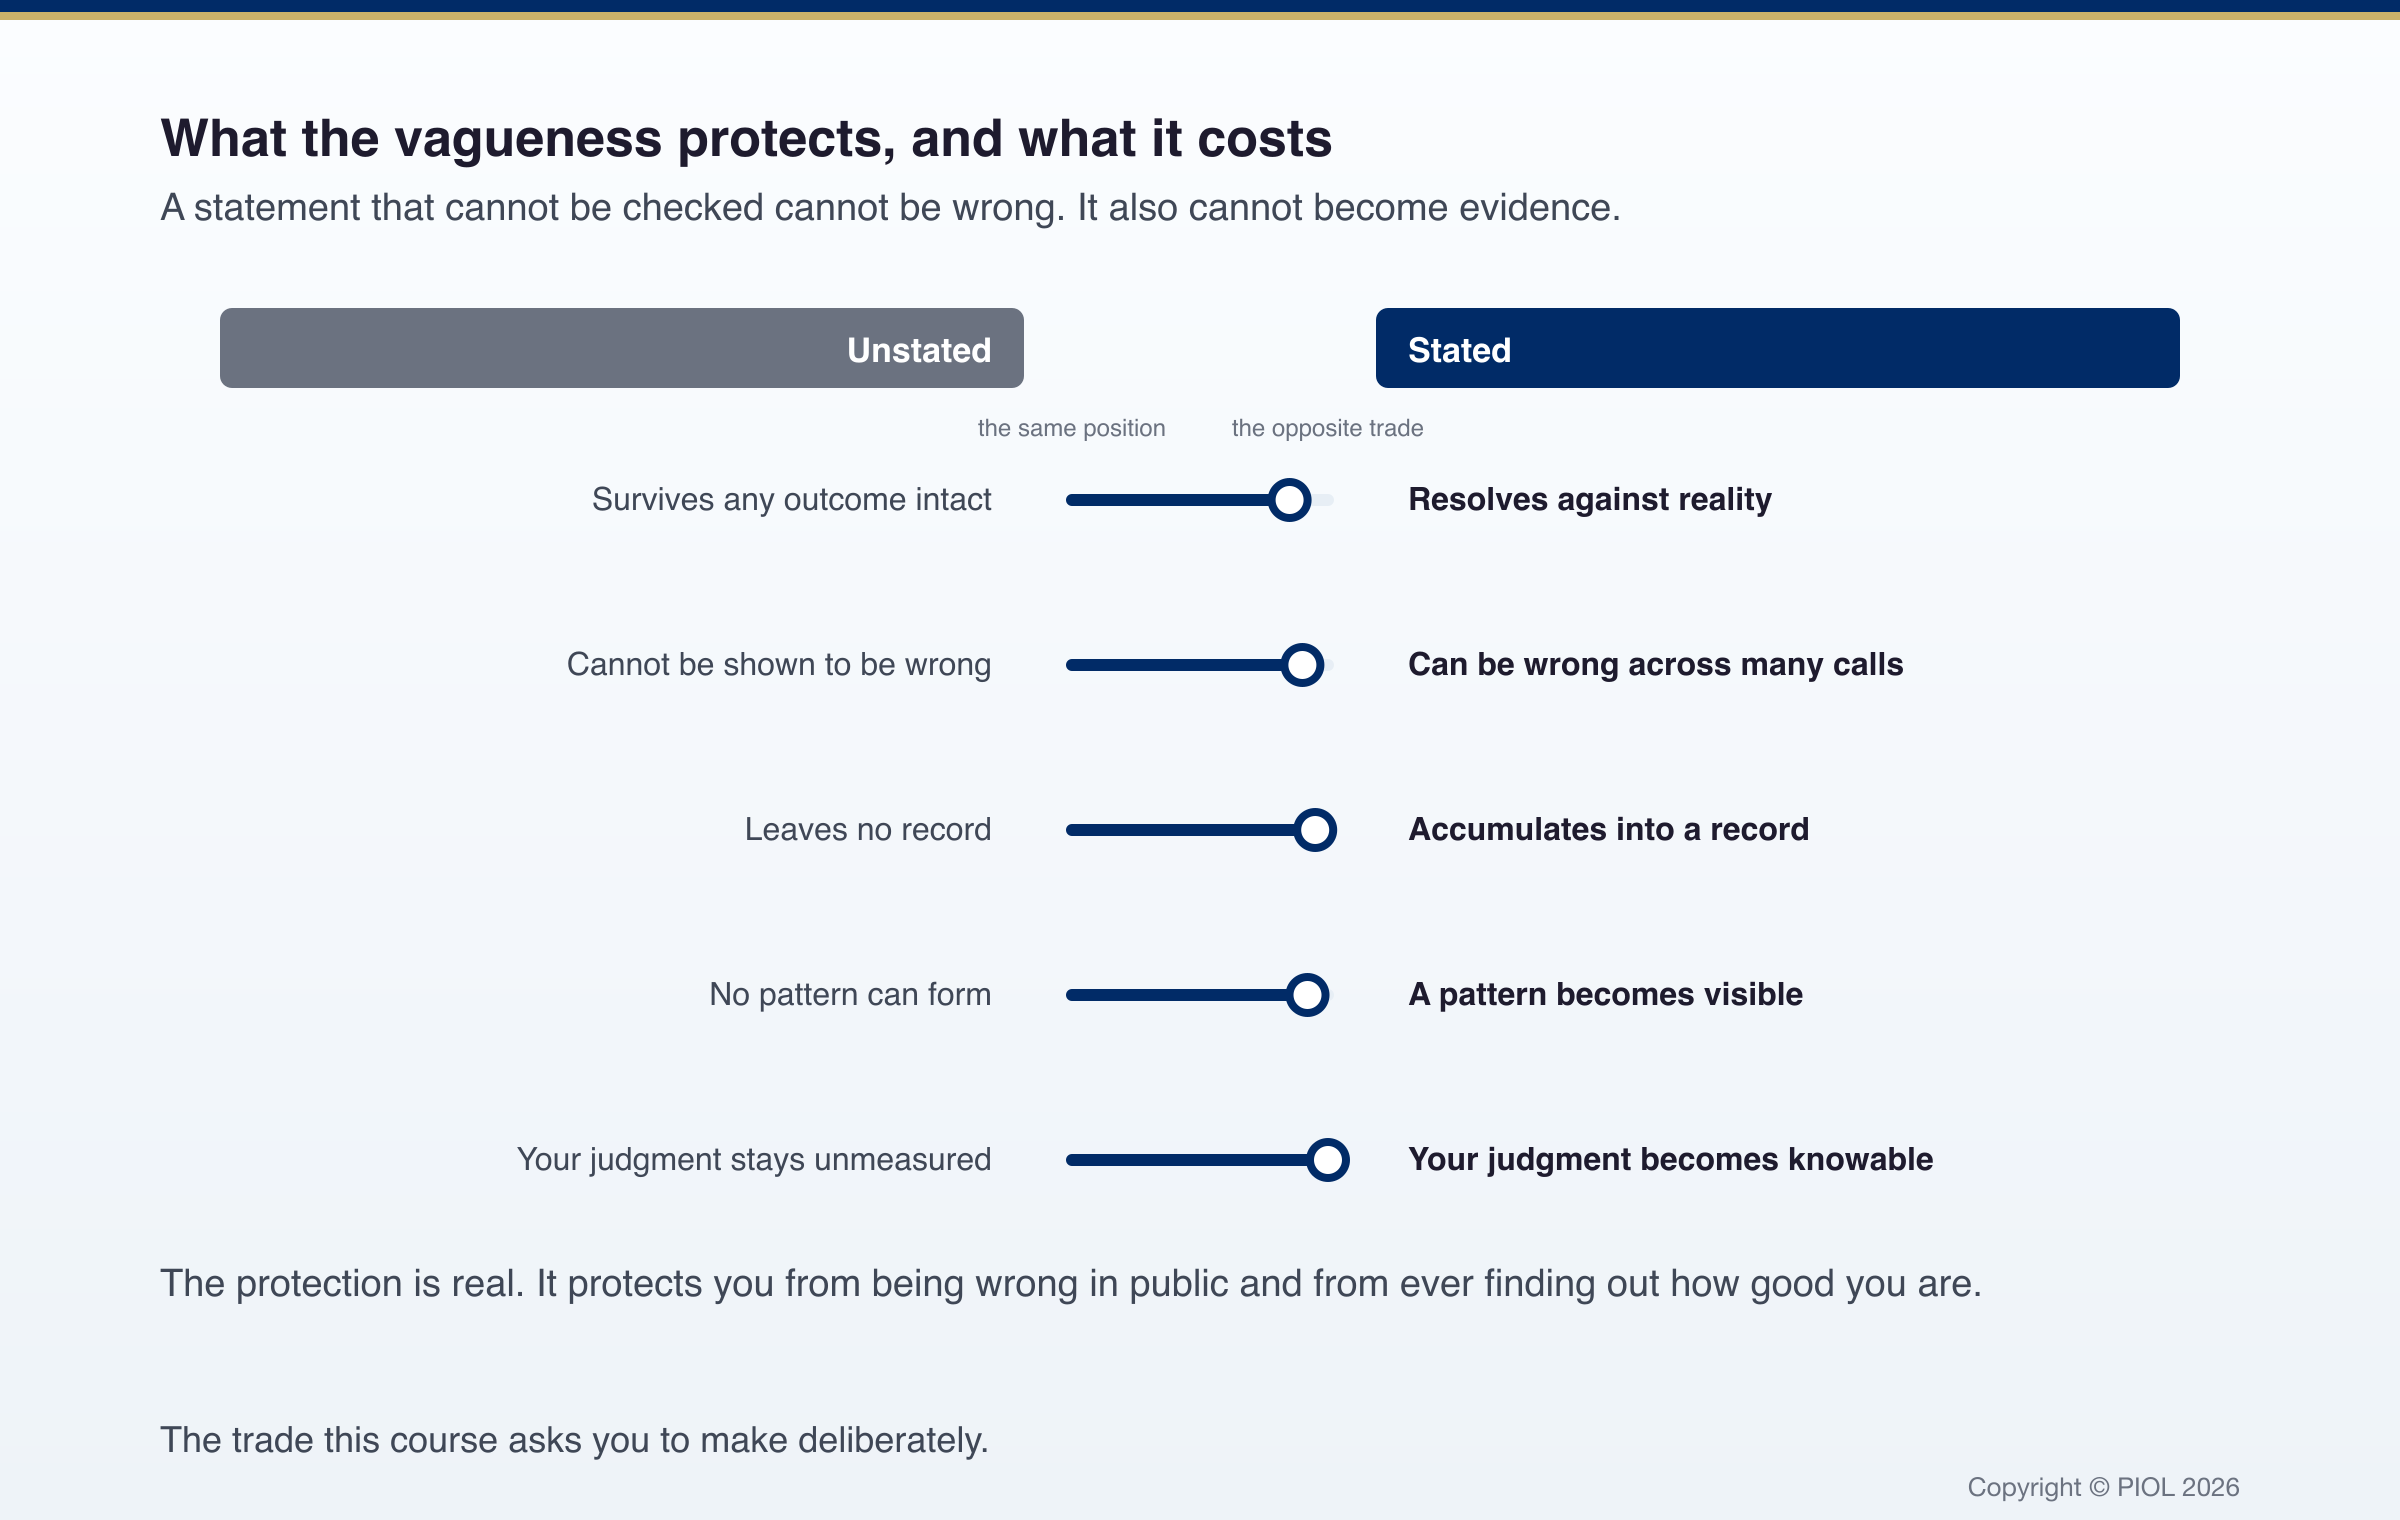Click the 'No pattern can form' label
The width and height of the screenshot is (2400, 1520).
[850, 994]
